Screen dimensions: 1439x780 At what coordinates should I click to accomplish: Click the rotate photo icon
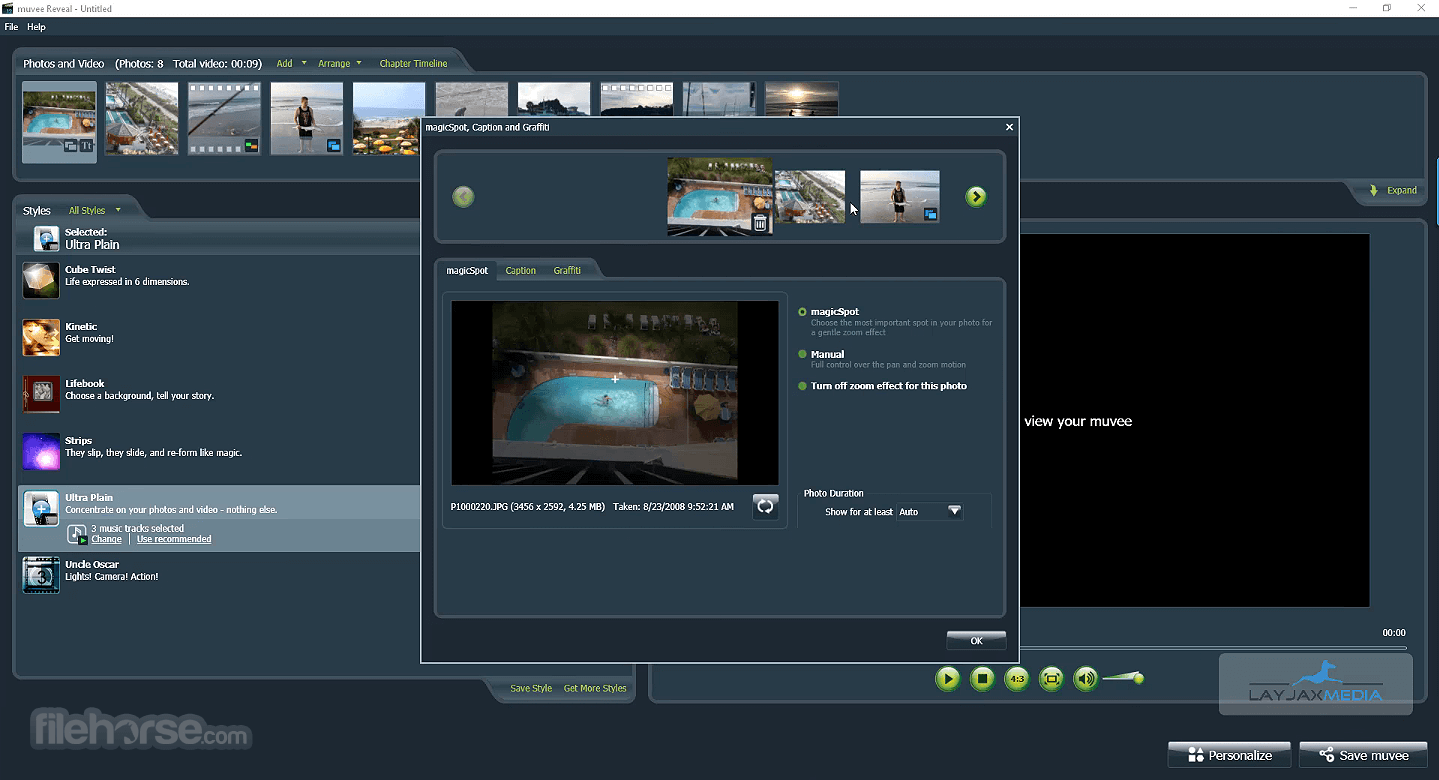pyautogui.click(x=765, y=507)
